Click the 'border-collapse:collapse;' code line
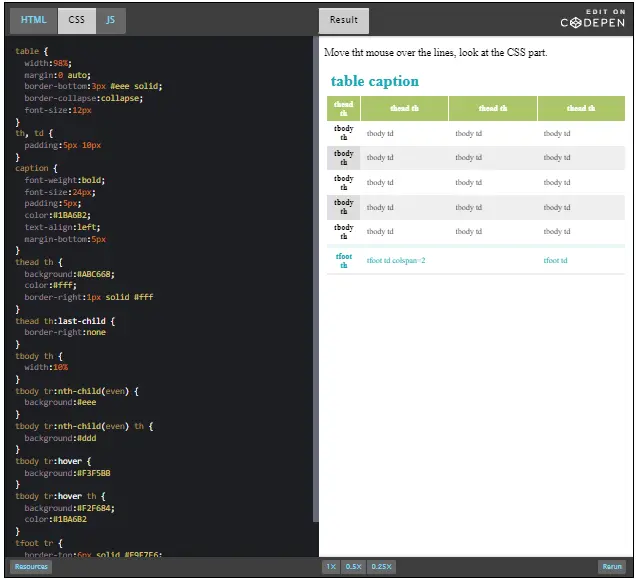Image resolution: width=636 pixels, height=579 pixels. [x=84, y=98]
